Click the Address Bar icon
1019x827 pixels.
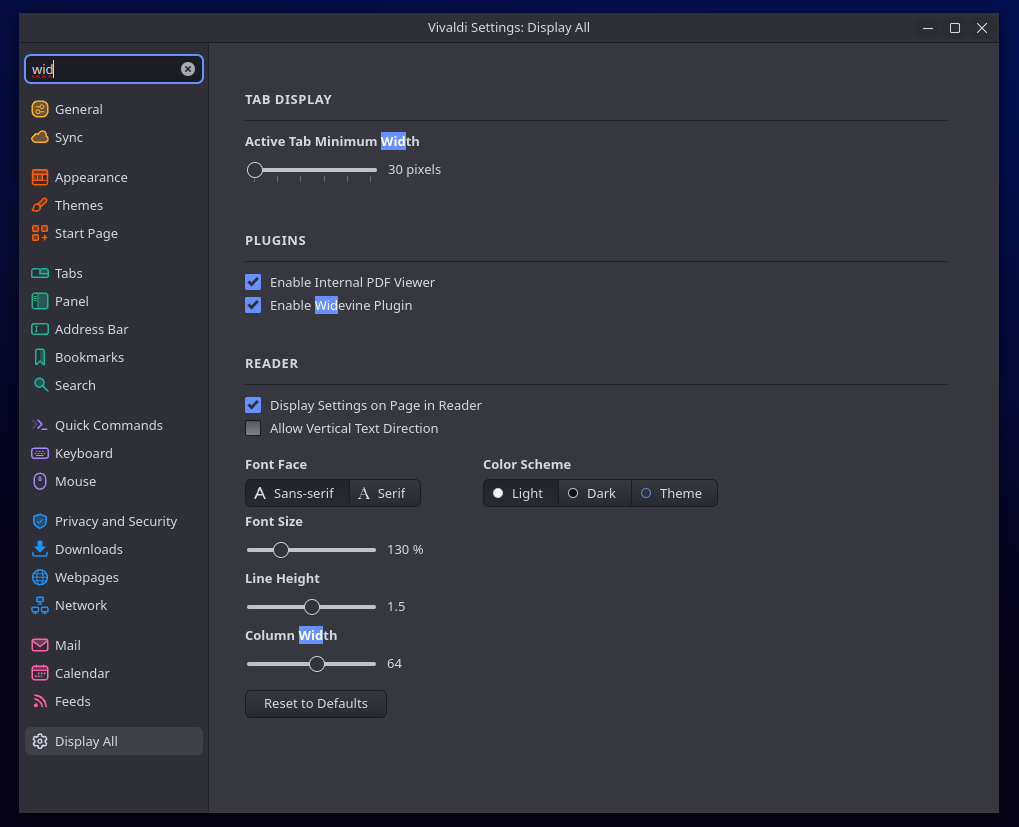40,329
